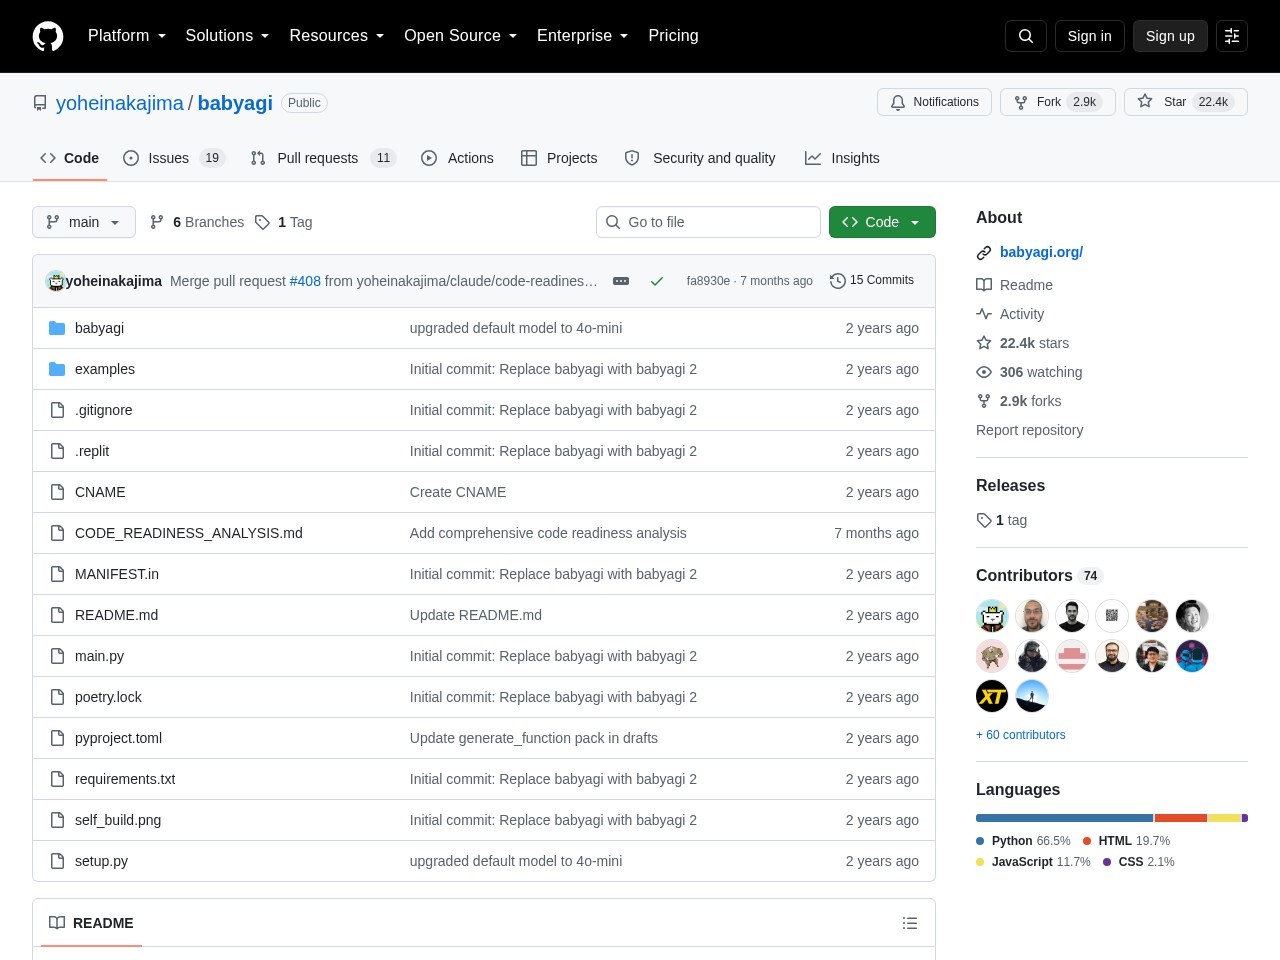Select the README tab
The width and height of the screenshot is (1280, 960).
[91, 923]
